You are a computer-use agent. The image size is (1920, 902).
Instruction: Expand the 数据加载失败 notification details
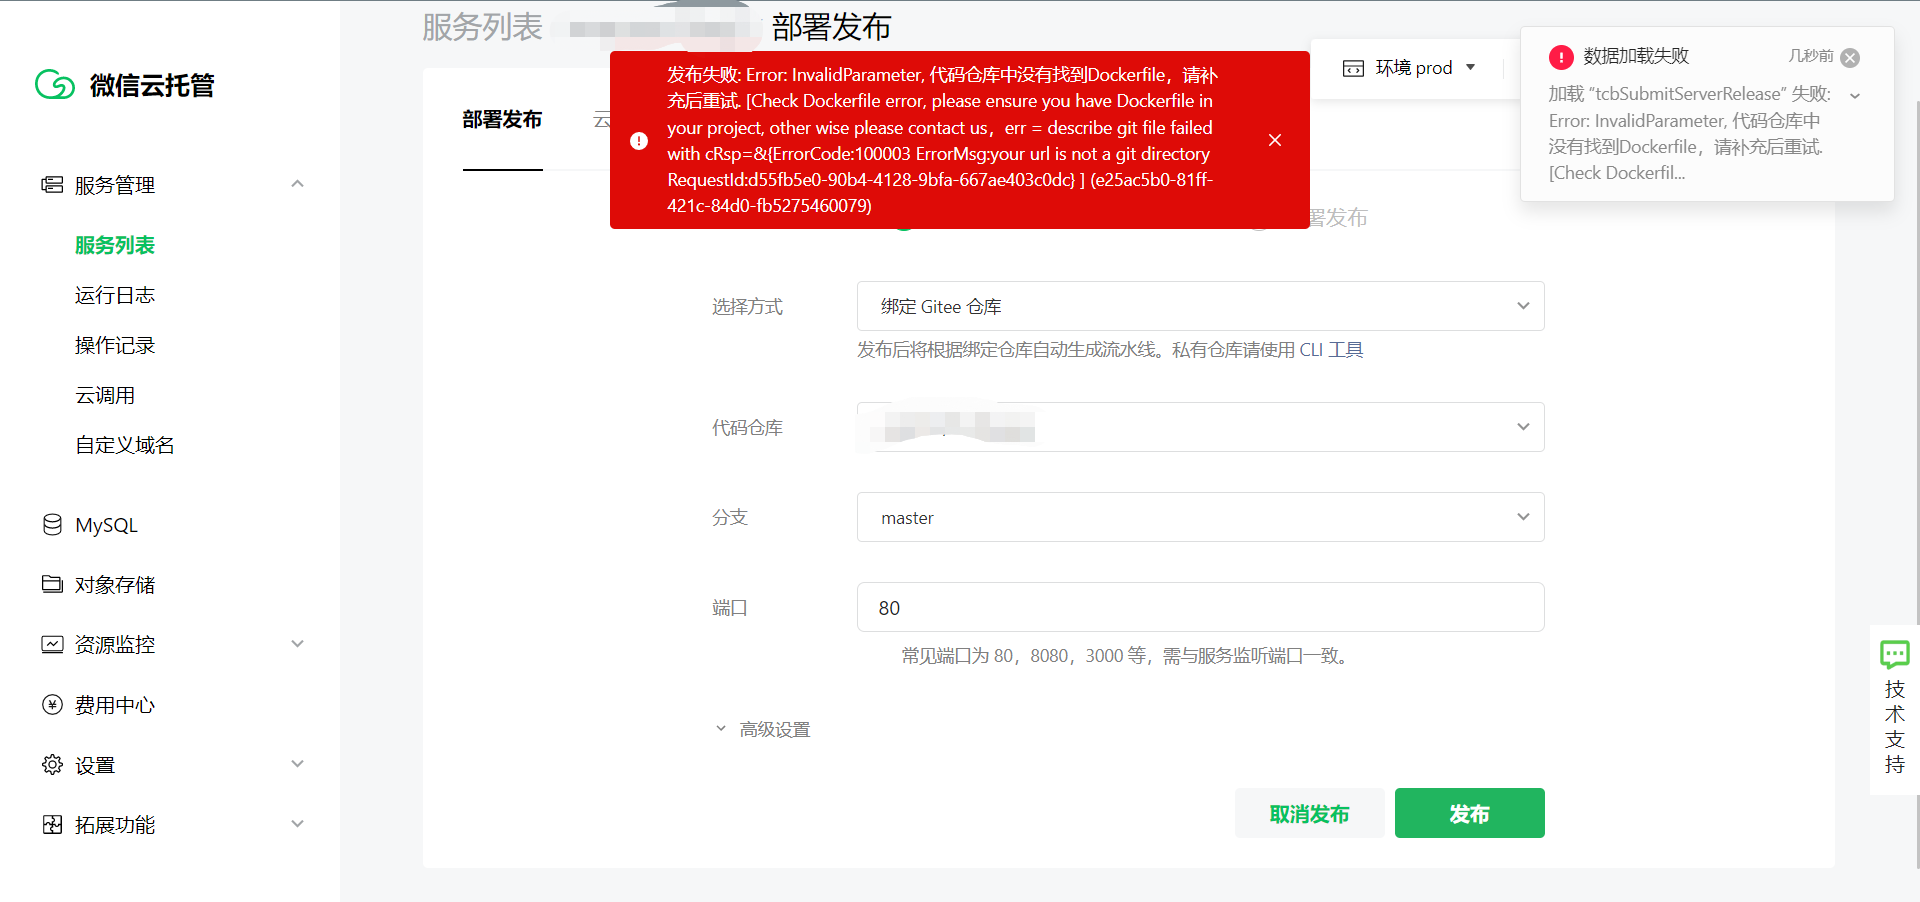pos(1855,96)
